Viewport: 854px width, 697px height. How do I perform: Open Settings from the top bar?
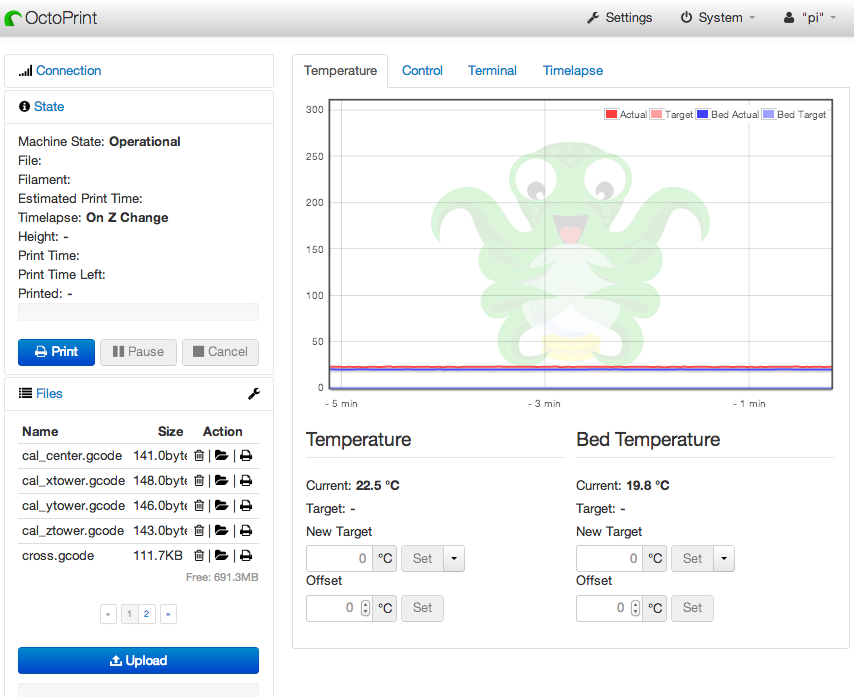[620, 18]
